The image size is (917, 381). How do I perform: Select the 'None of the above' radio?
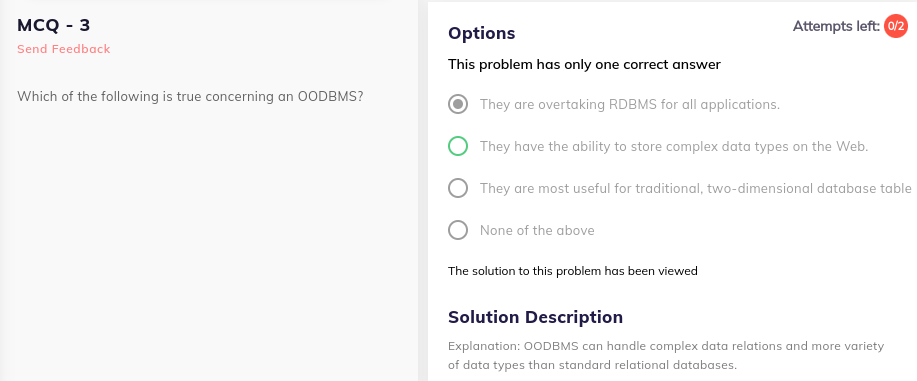(x=458, y=230)
